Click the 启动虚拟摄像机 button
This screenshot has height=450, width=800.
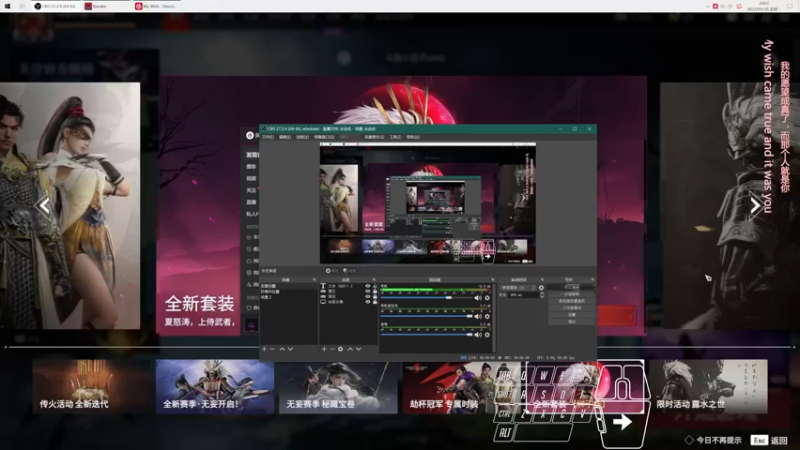[x=571, y=301]
